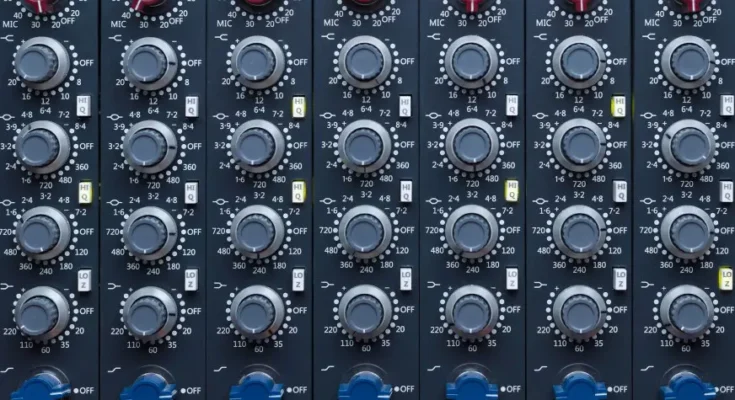Toggle the lit yellow HI Q button on fifth channel strip

(x=512, y=191)
